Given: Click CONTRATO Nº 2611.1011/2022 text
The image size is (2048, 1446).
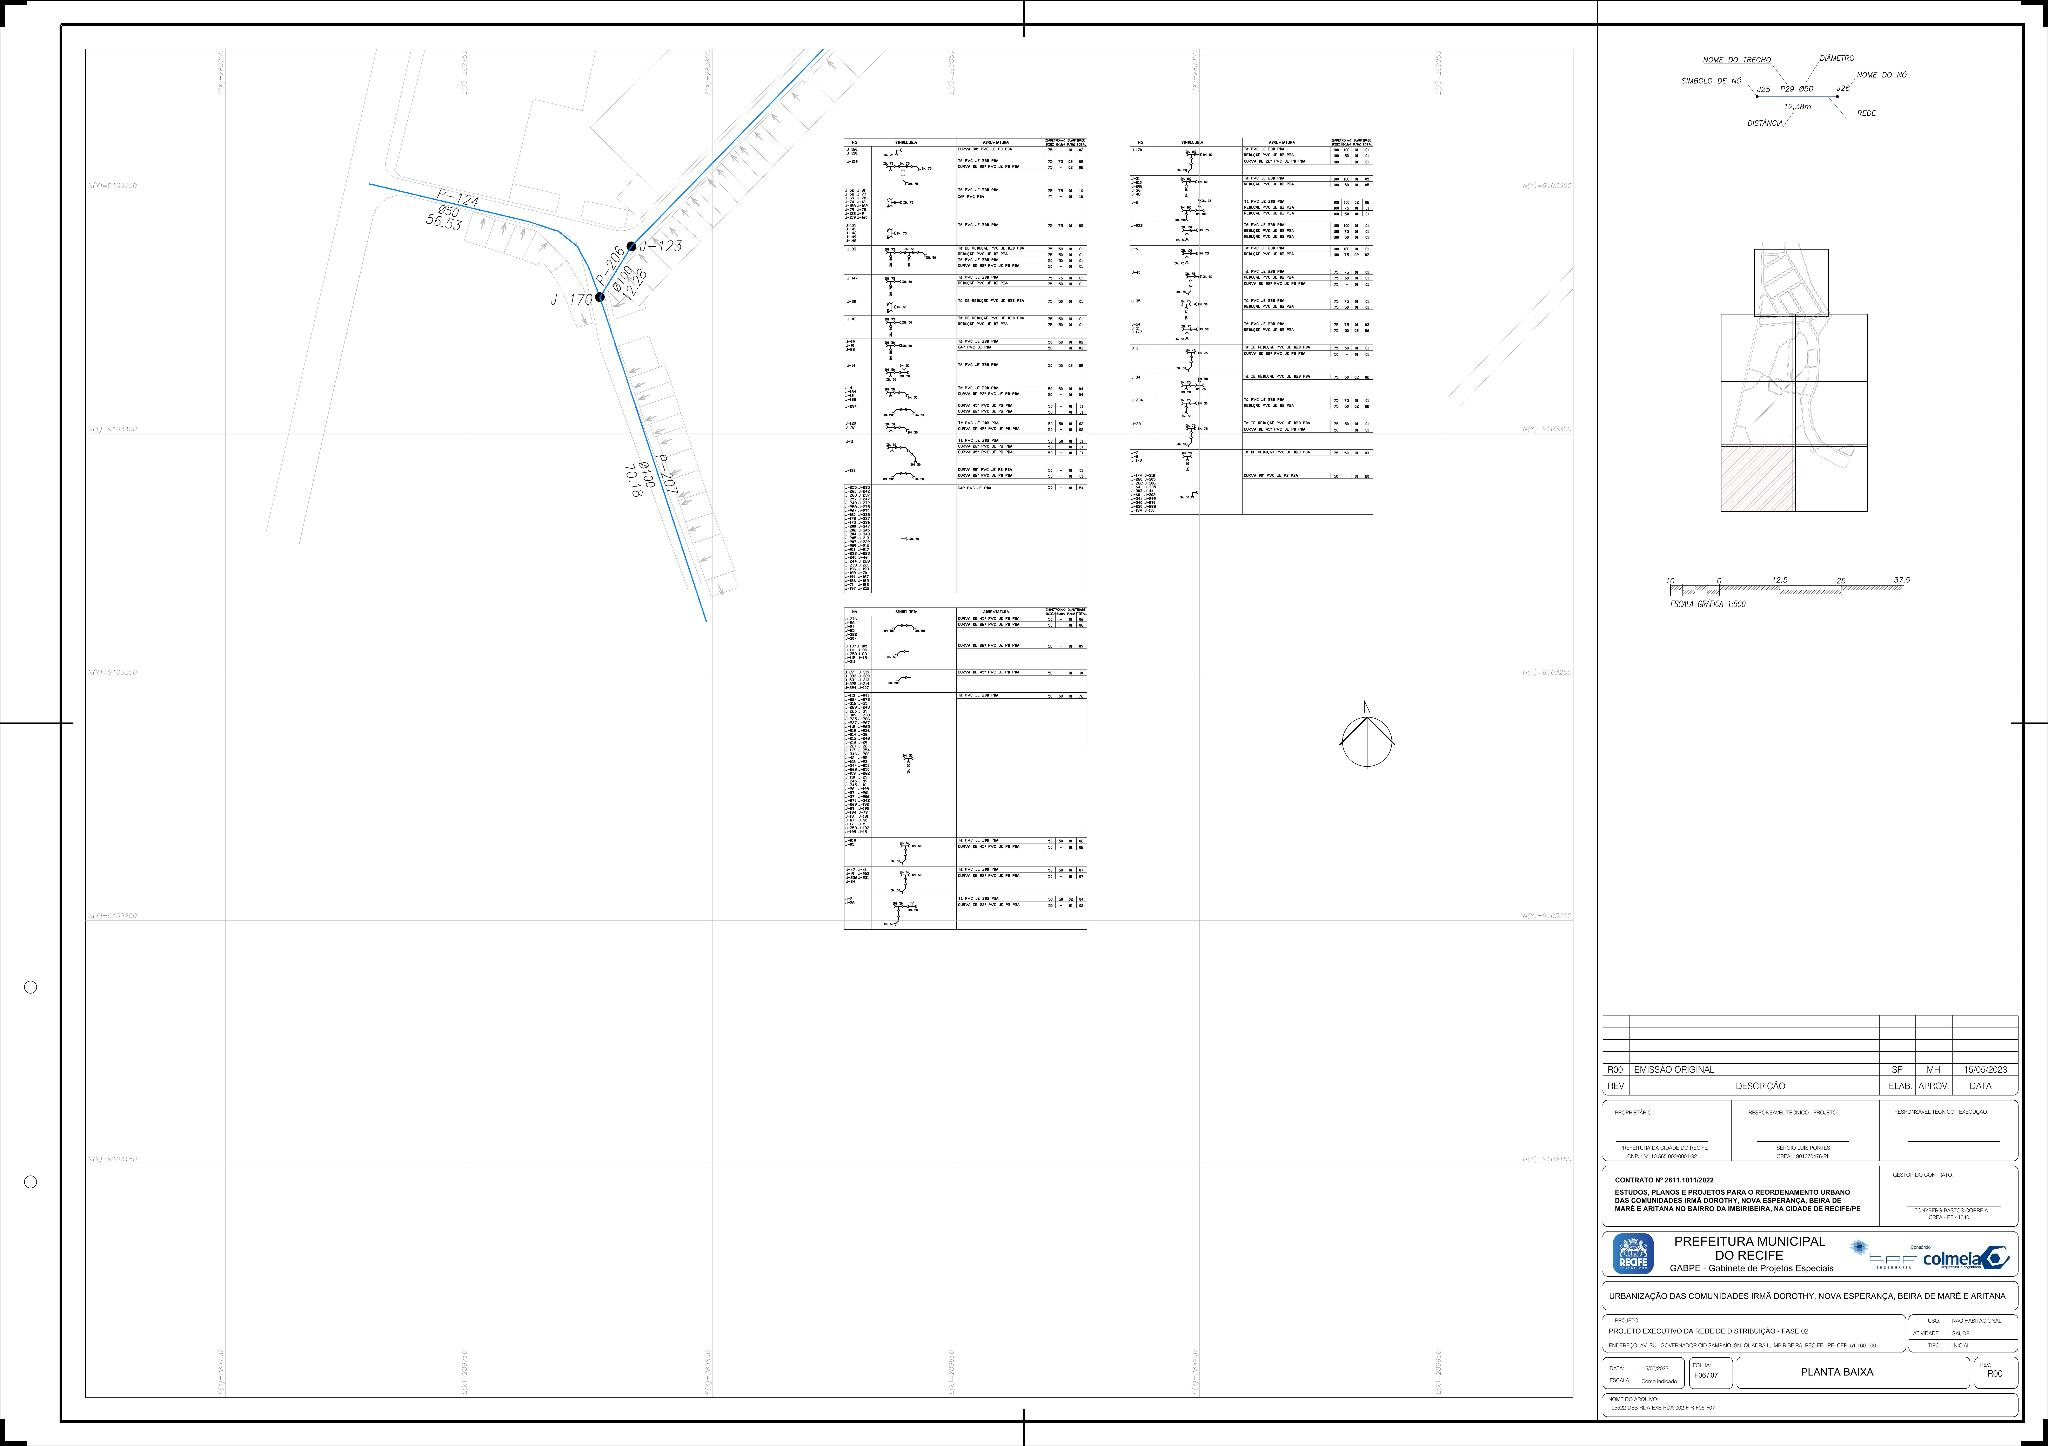Looking at the screenshot, I should [x=1665, y=1180].
